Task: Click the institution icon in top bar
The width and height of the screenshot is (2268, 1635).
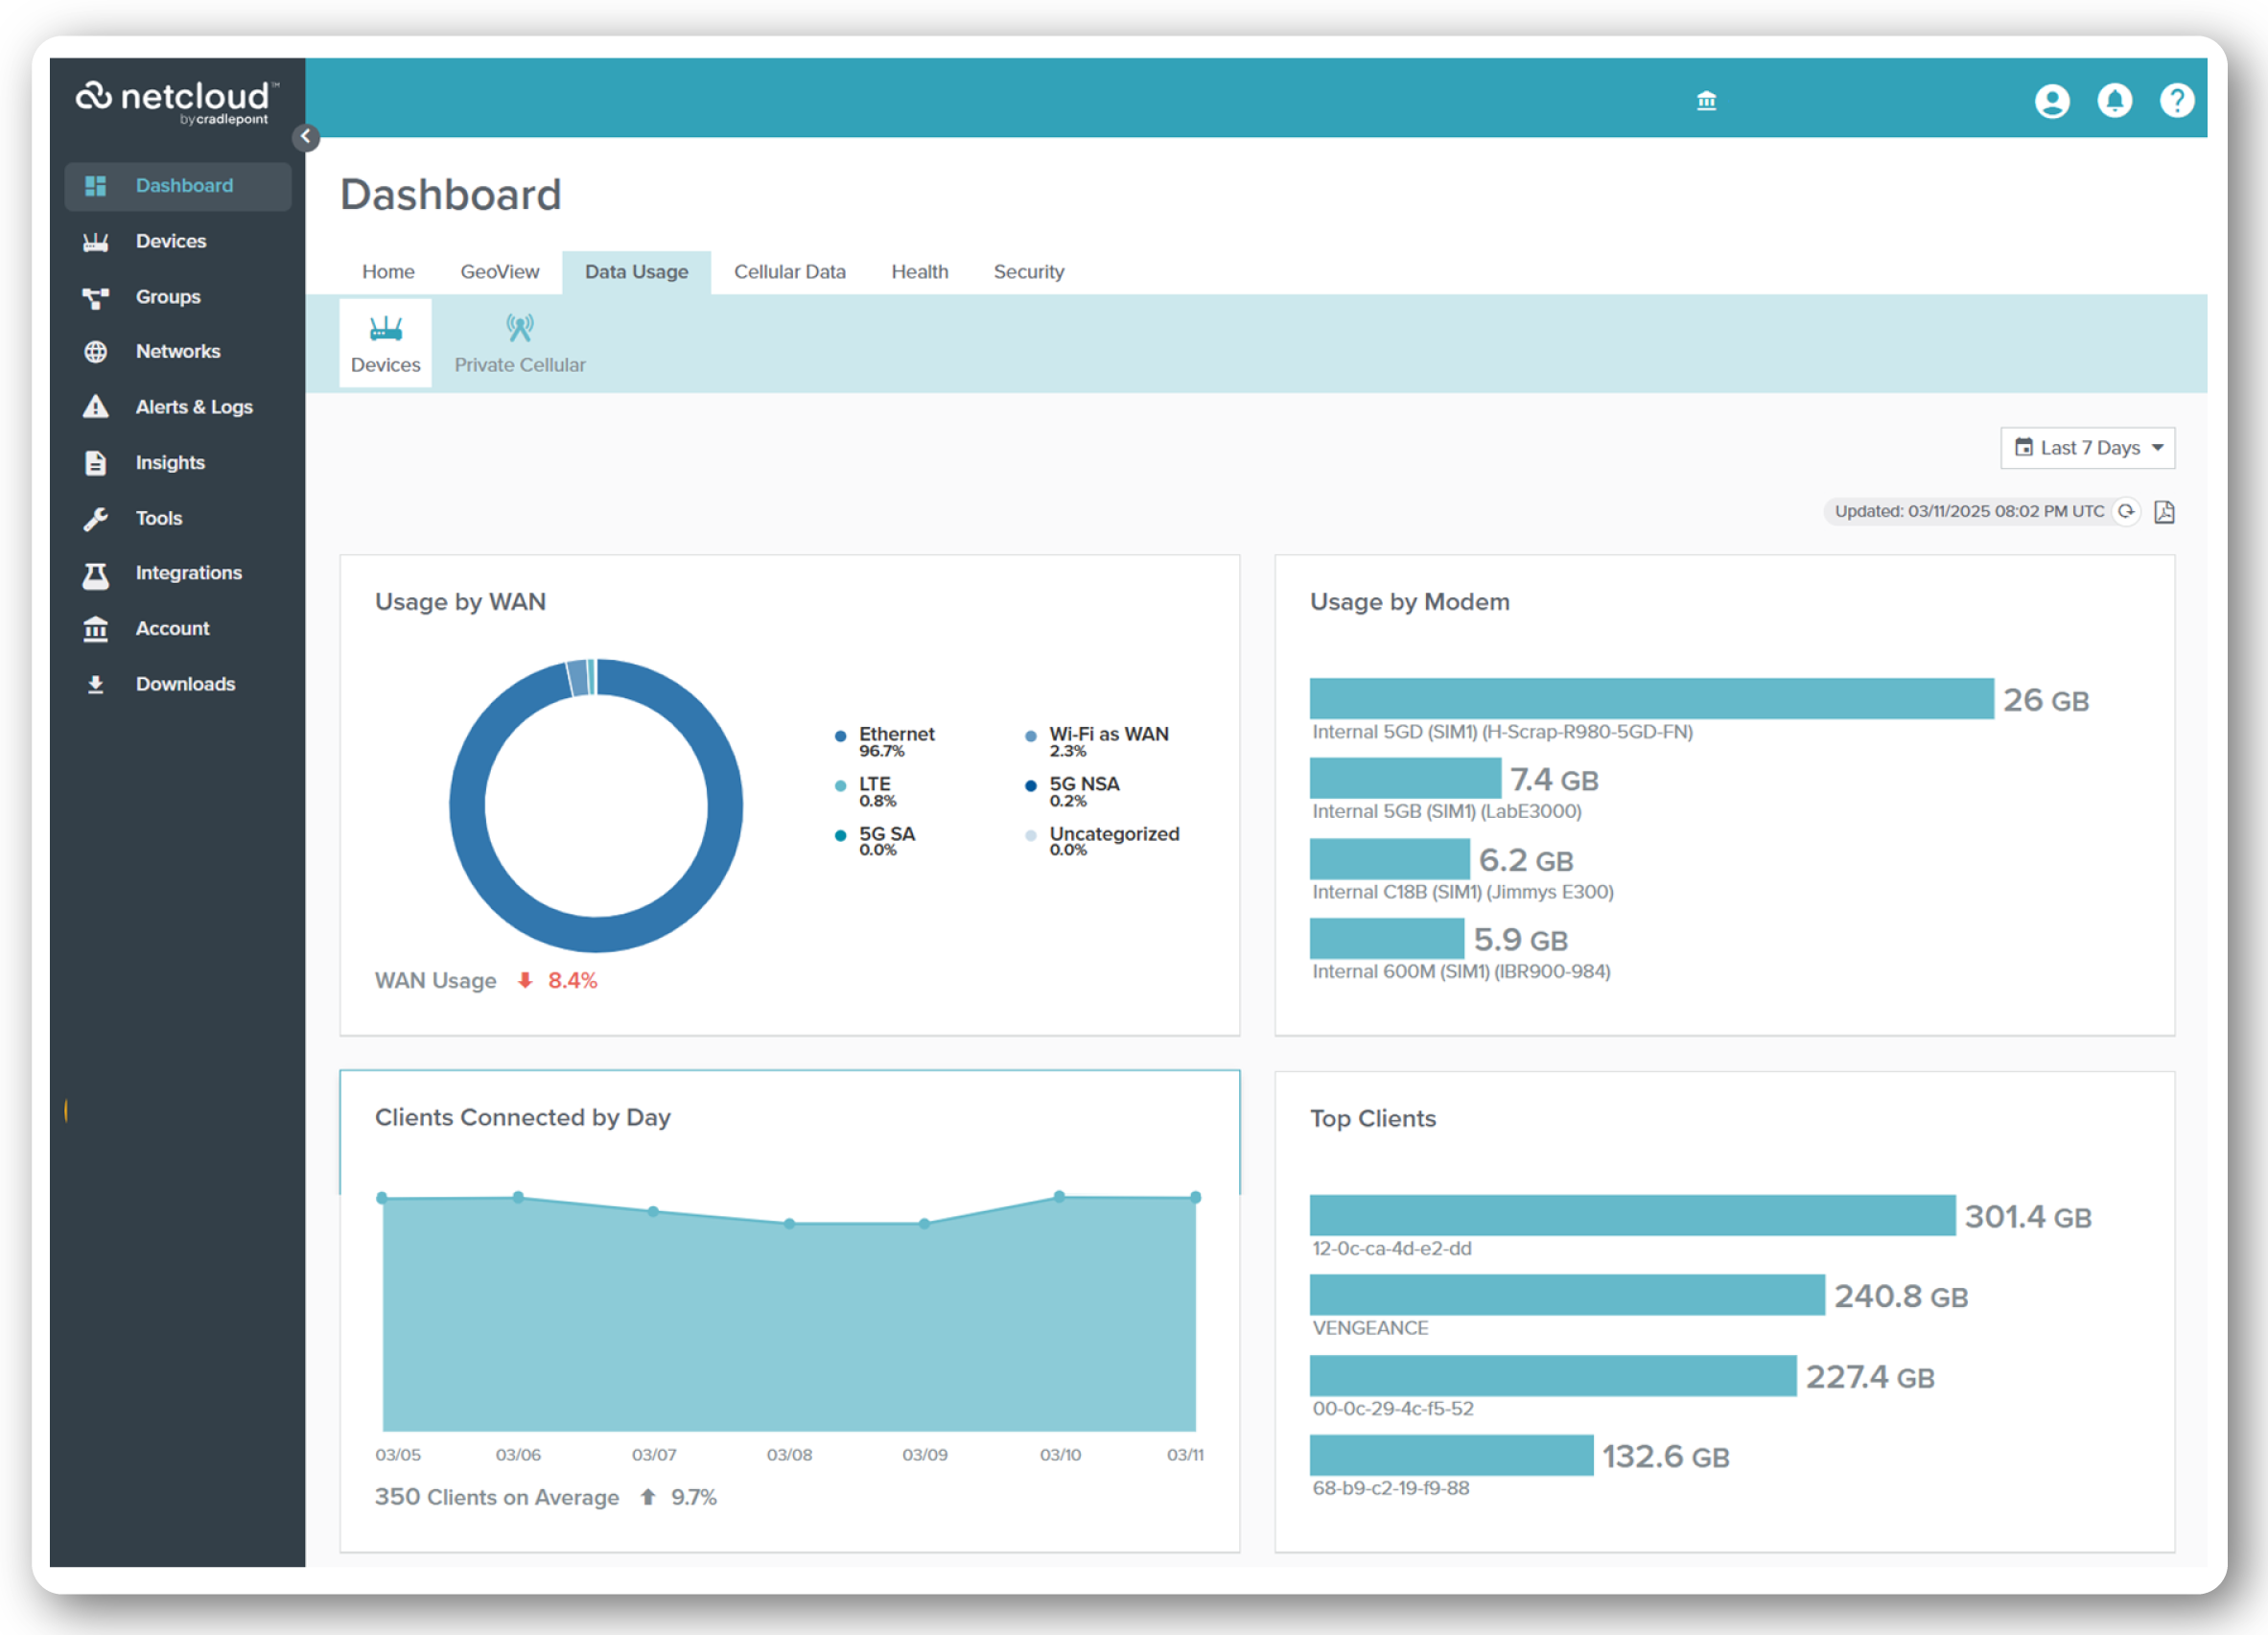Action: 1706,101
